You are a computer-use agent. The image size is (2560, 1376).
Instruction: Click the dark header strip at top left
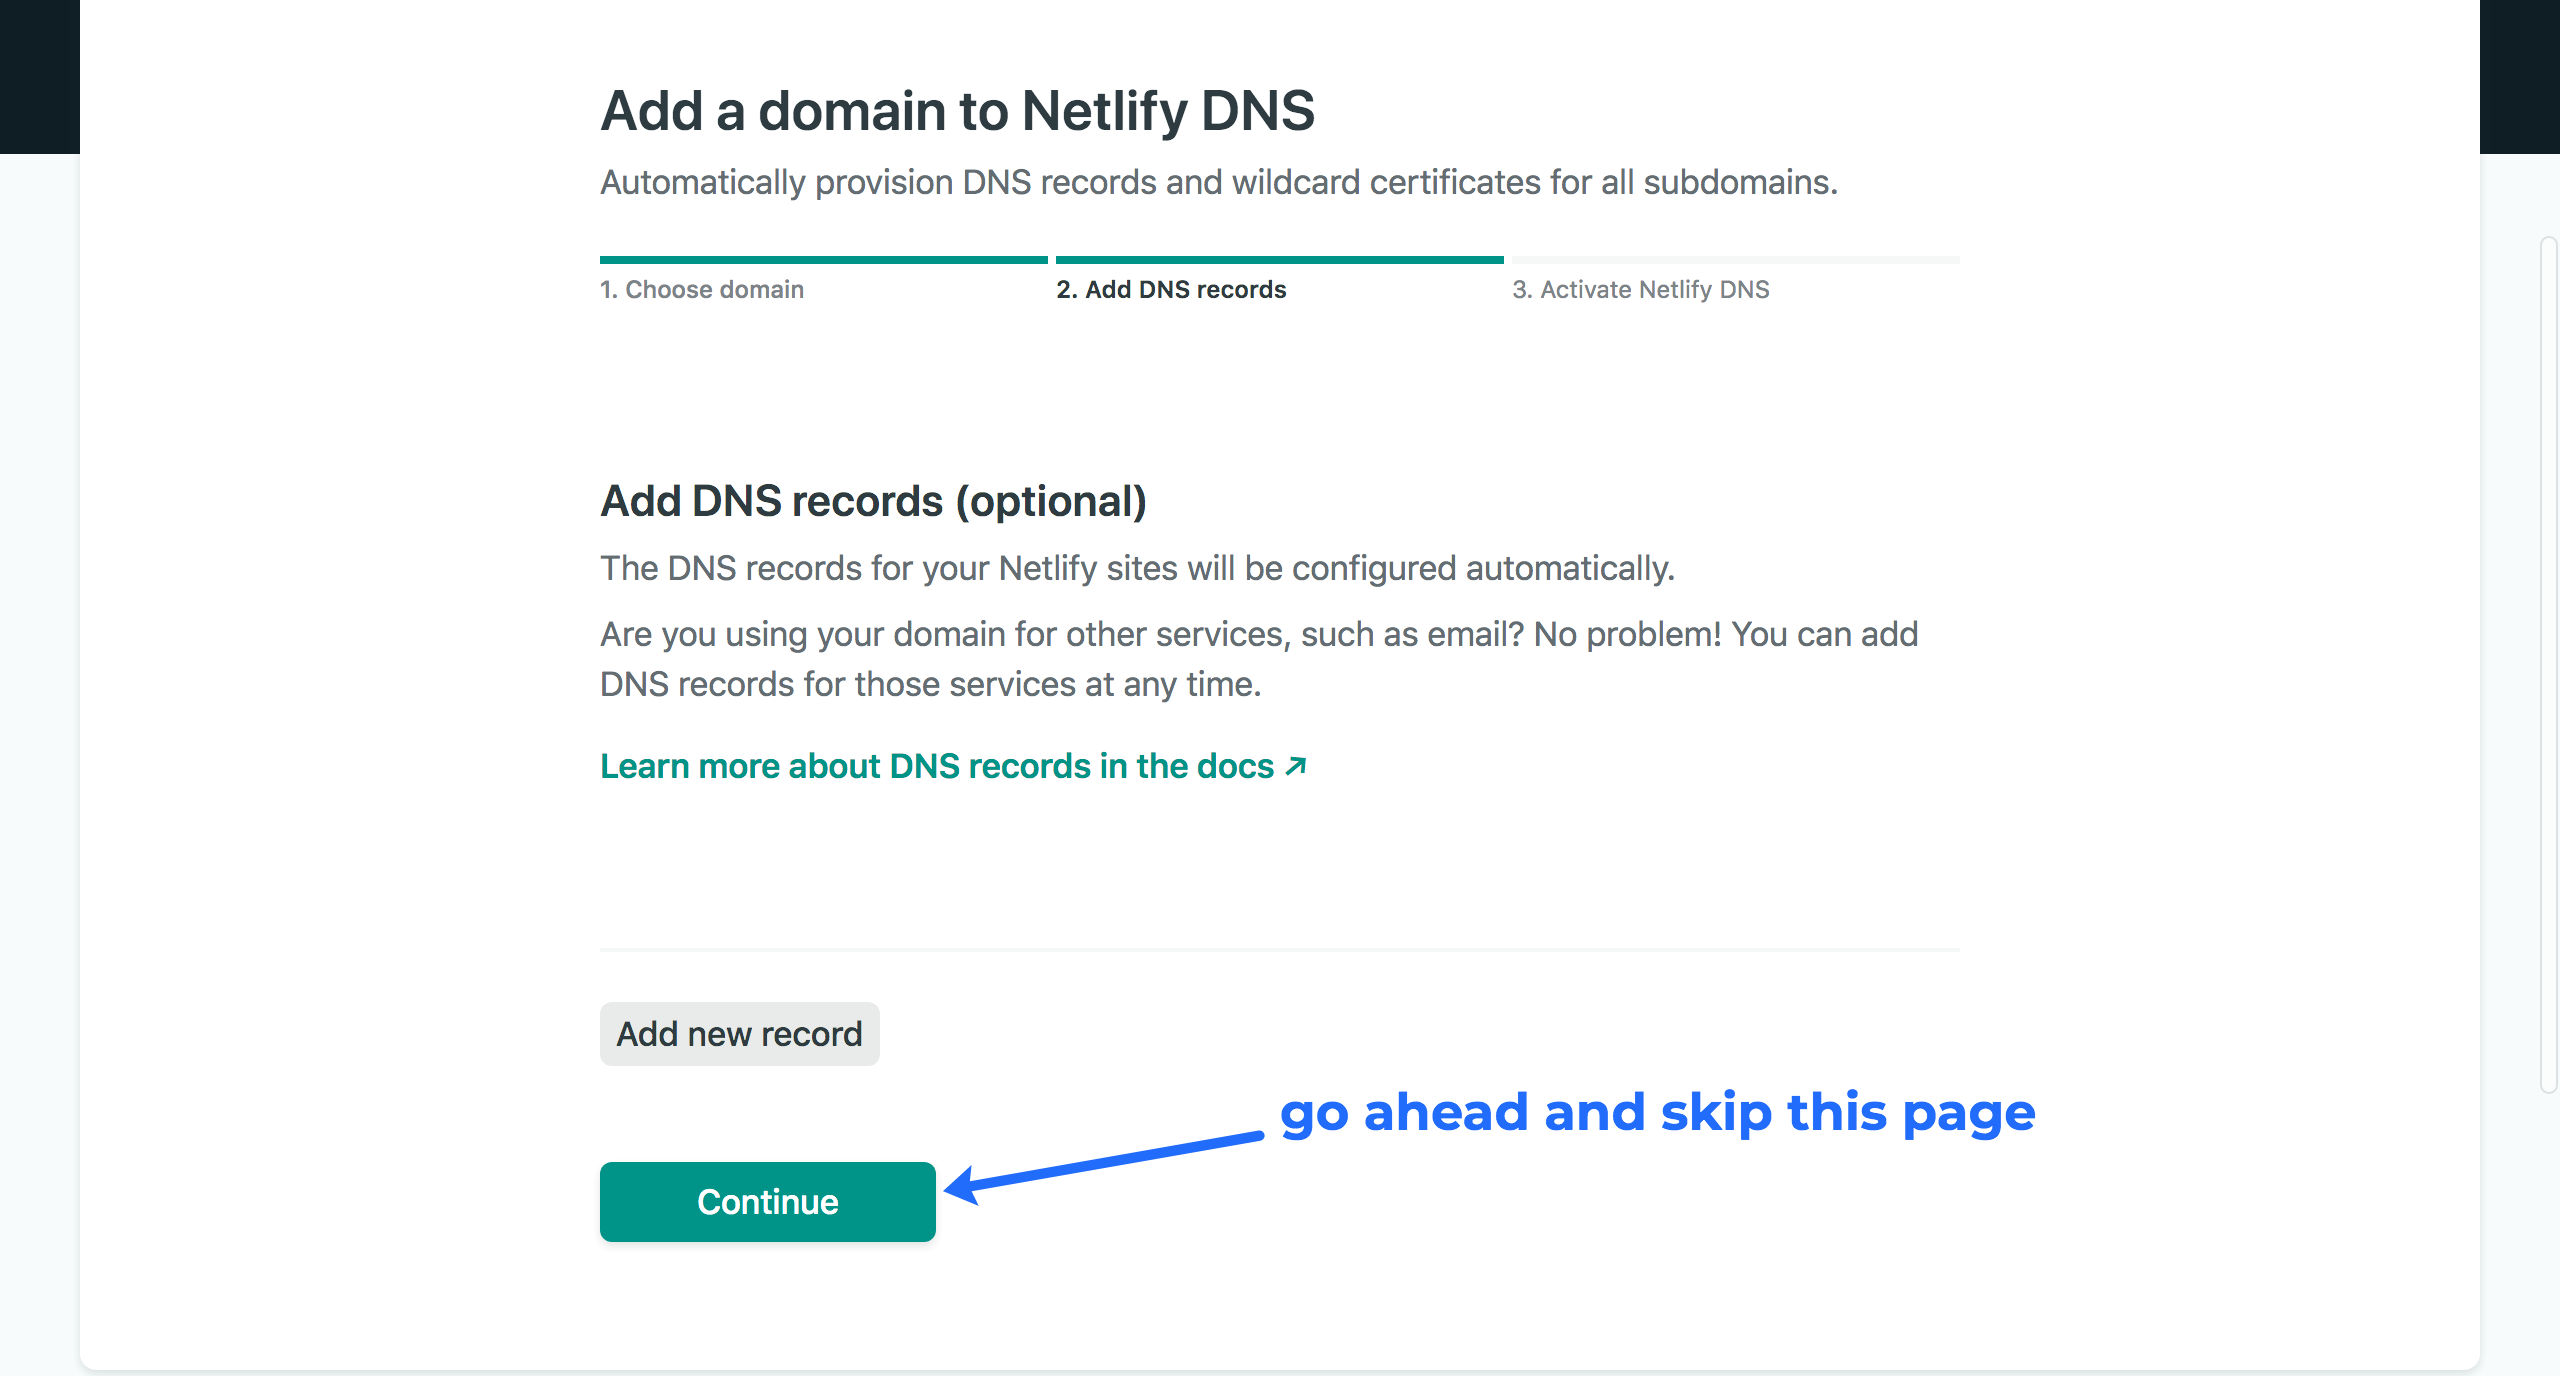point(40,77)
